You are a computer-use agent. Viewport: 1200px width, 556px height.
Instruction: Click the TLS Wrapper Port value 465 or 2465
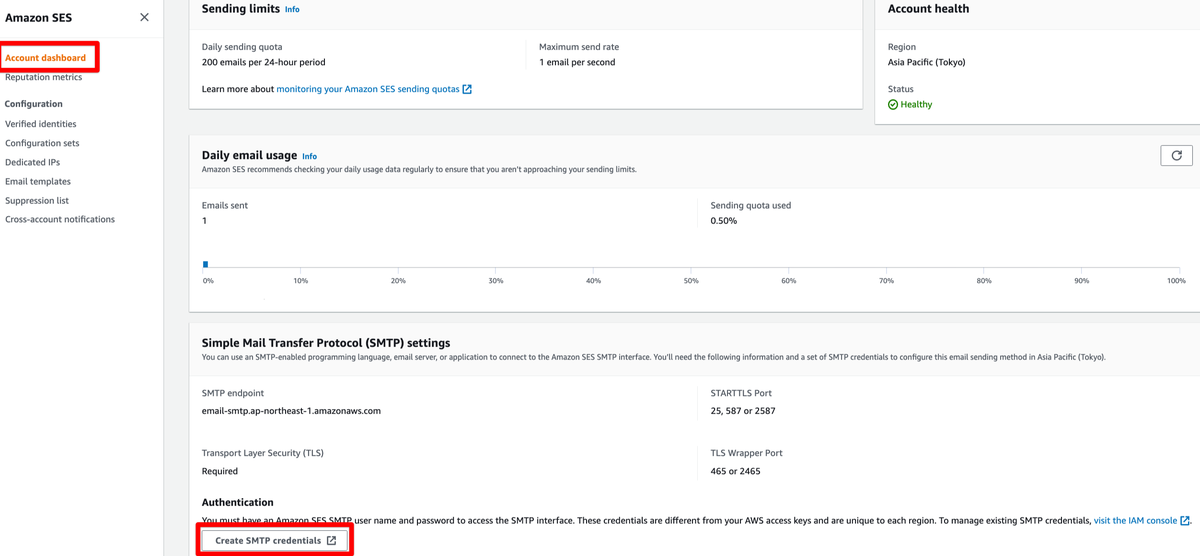point(735,471)
